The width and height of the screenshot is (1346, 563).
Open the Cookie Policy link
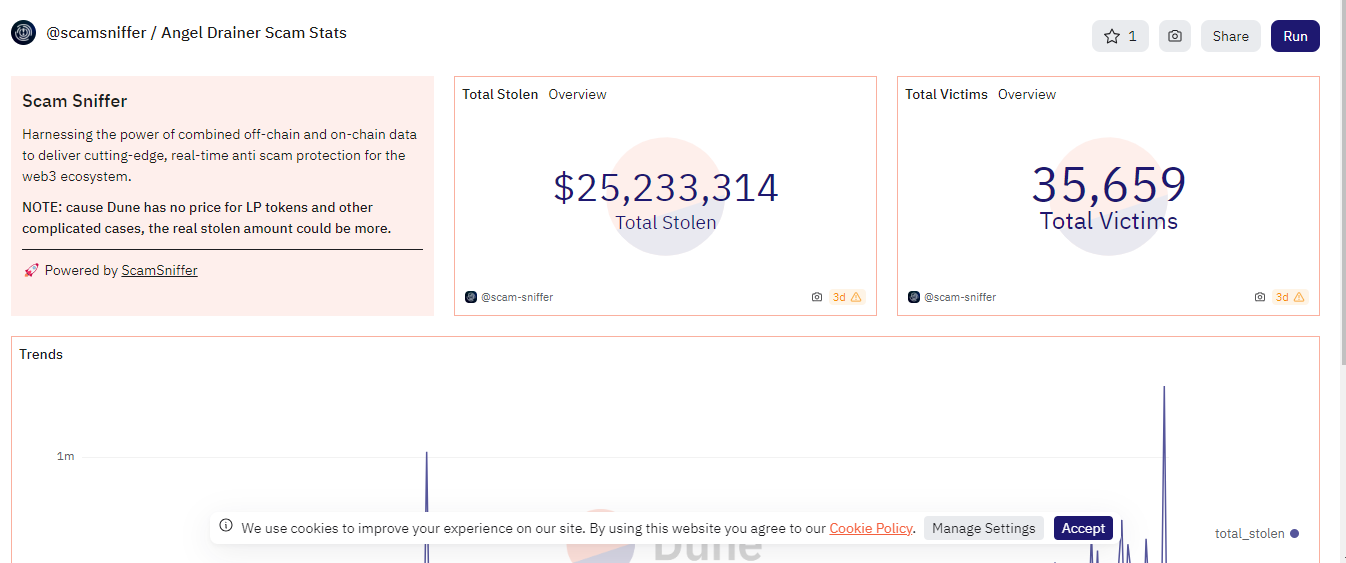[x=870, y=528]
